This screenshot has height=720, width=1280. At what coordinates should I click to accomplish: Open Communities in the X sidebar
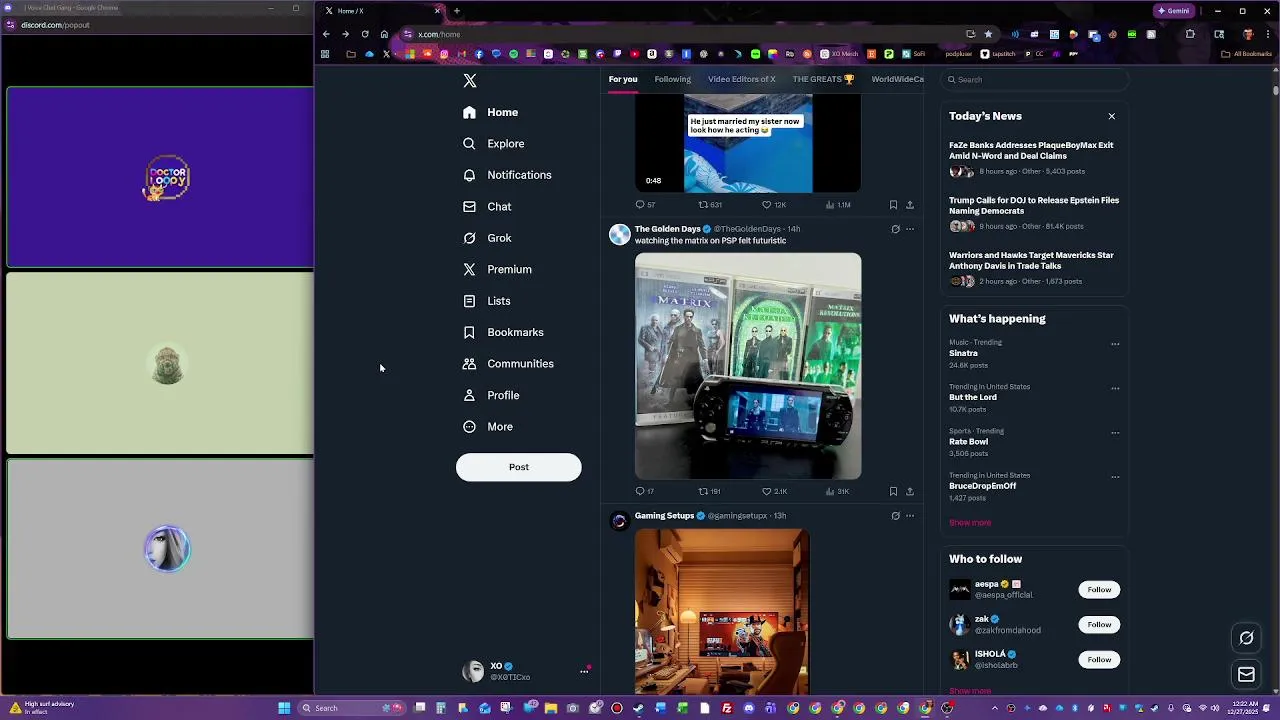click(509, 364)
